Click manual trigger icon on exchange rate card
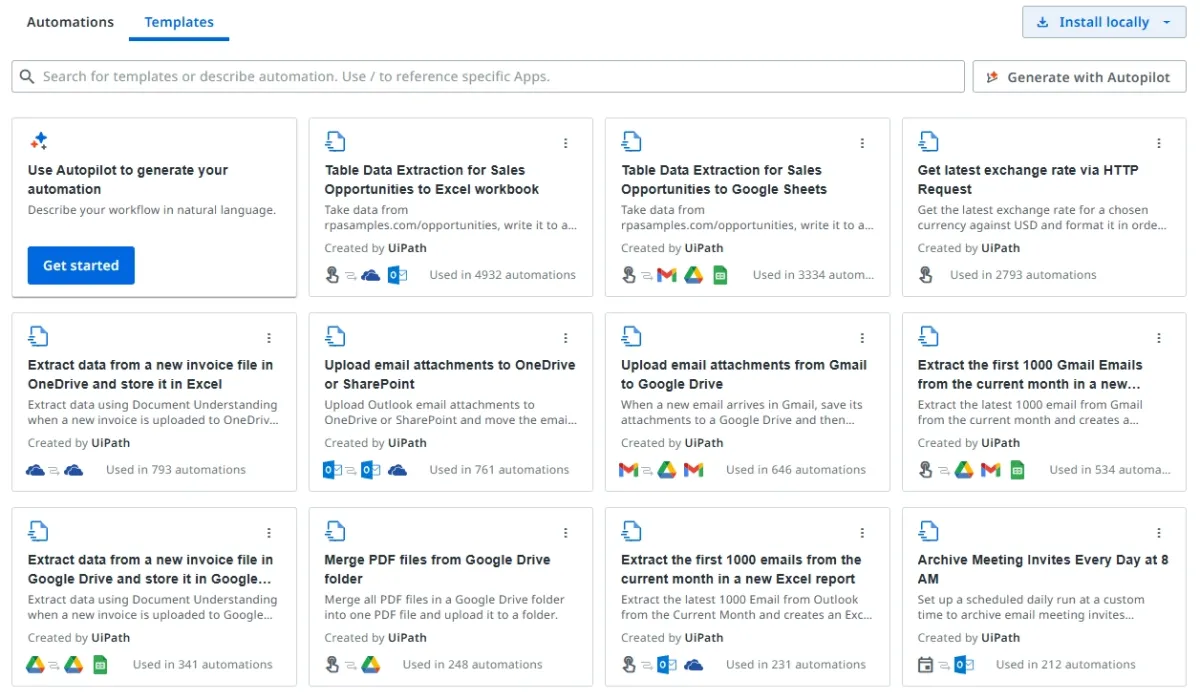 (926, 275)
